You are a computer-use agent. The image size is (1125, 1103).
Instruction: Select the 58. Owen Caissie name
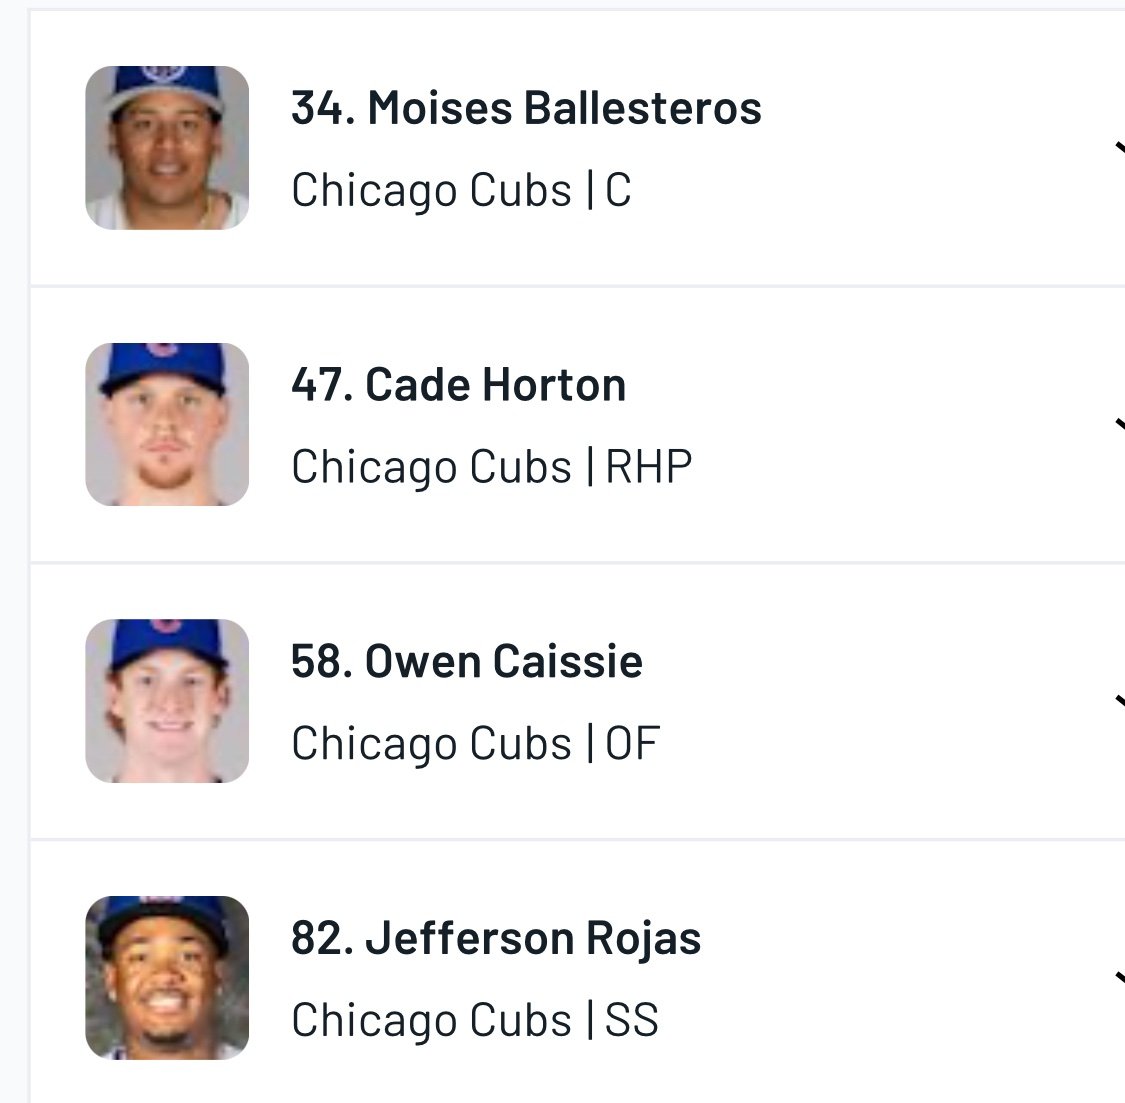pyautogui.click(x=466, y=661)
